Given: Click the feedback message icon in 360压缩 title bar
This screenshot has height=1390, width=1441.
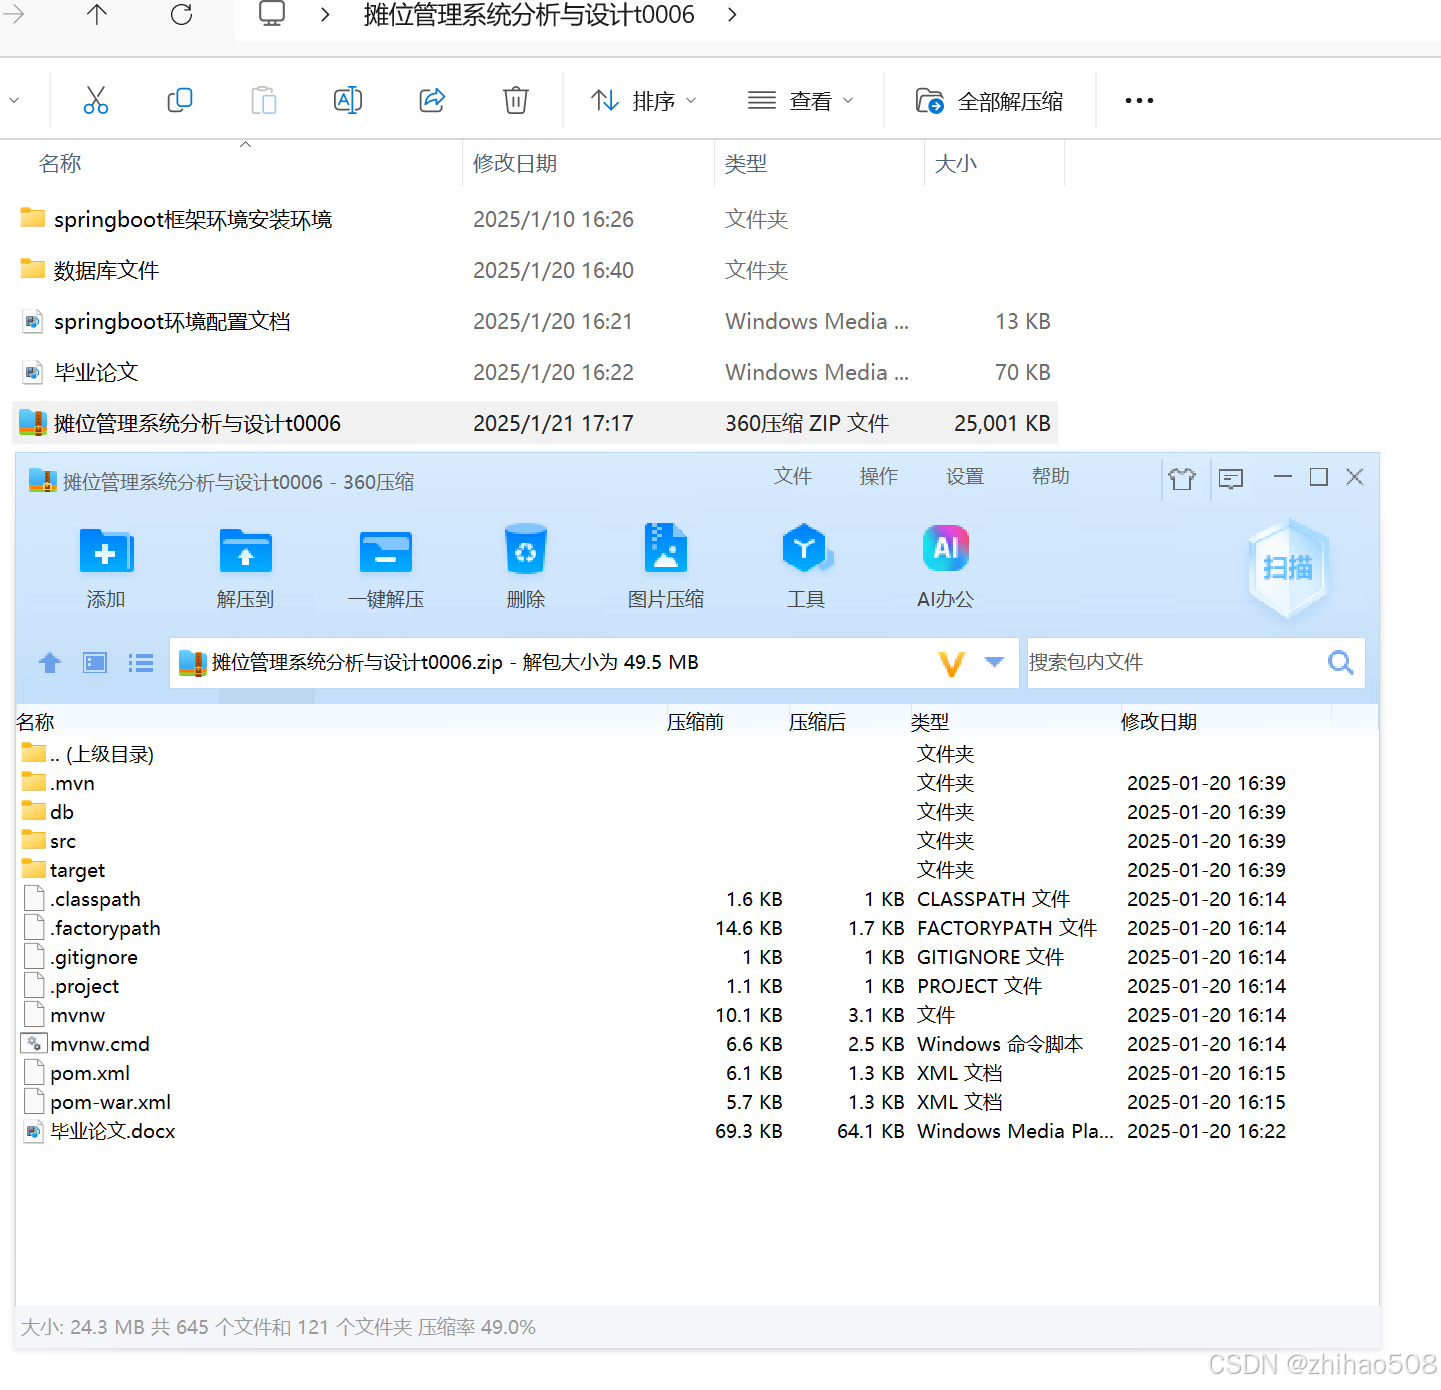Looking at the screenshot, I should 1231,479.
